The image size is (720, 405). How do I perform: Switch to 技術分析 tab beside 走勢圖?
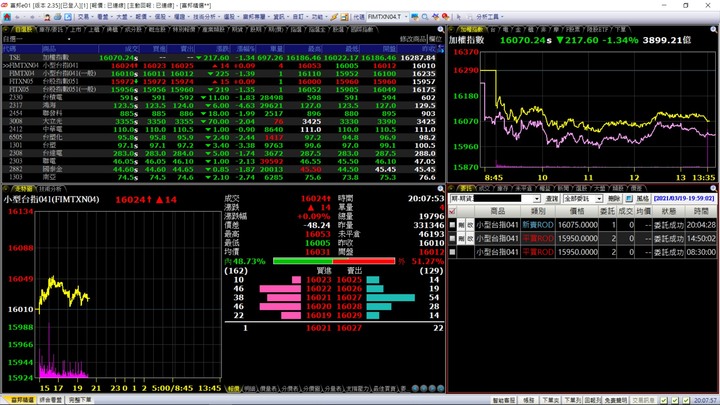click(x=50, y=189)
